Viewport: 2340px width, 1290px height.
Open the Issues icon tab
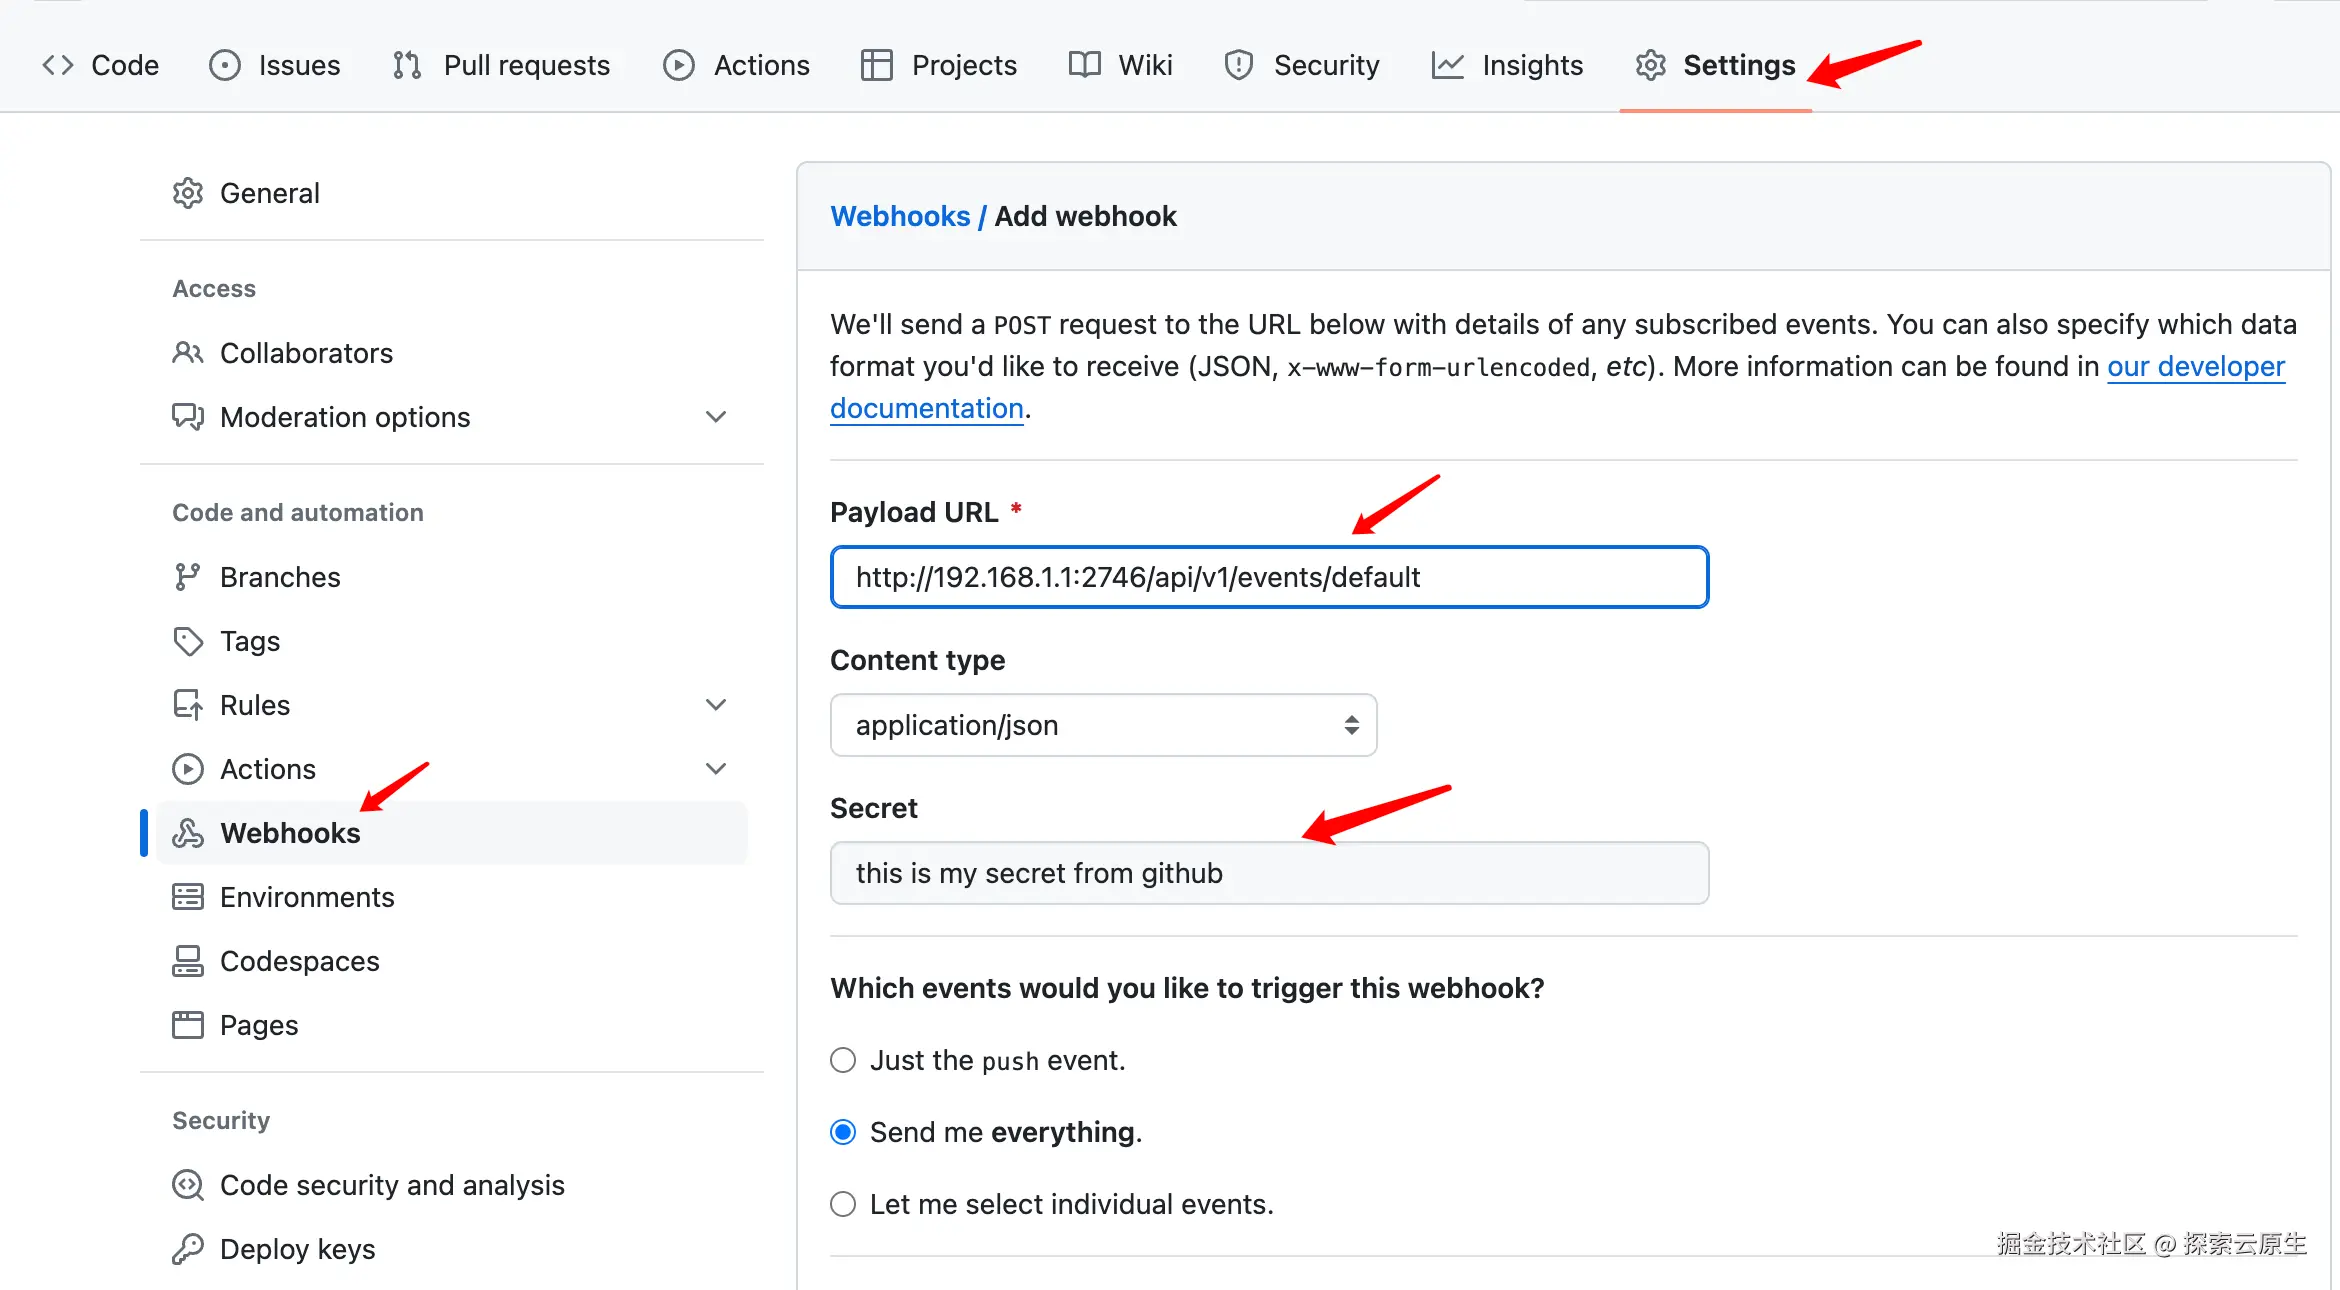224,64
